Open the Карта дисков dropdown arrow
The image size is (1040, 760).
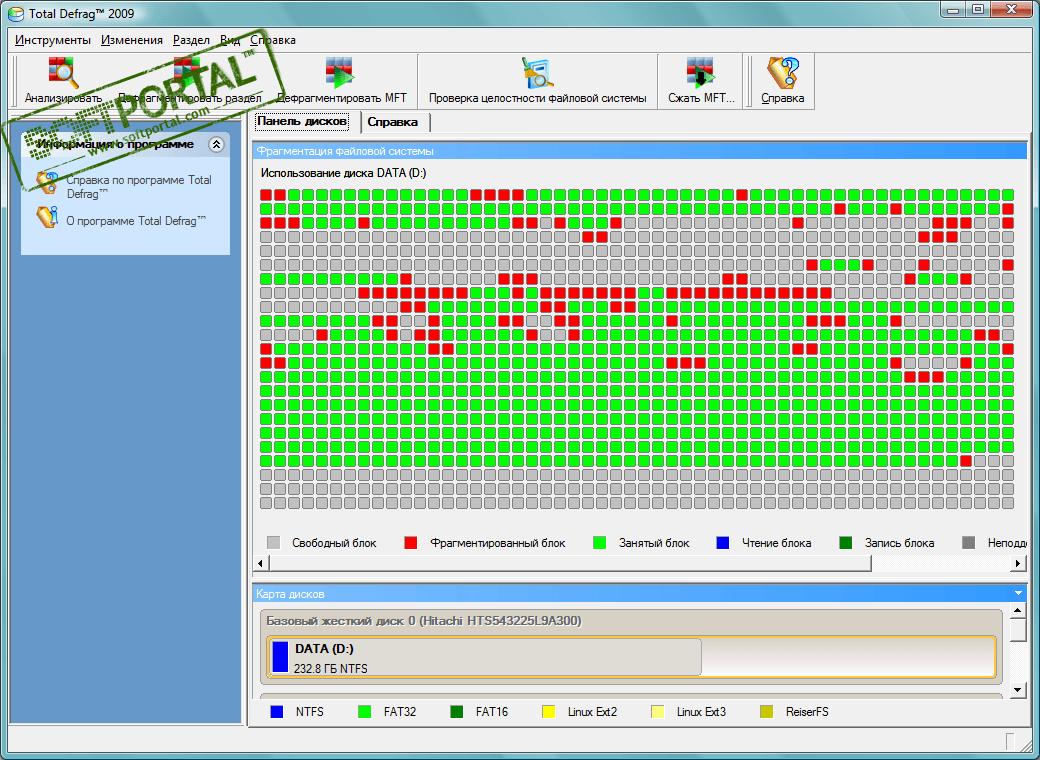1018,593
